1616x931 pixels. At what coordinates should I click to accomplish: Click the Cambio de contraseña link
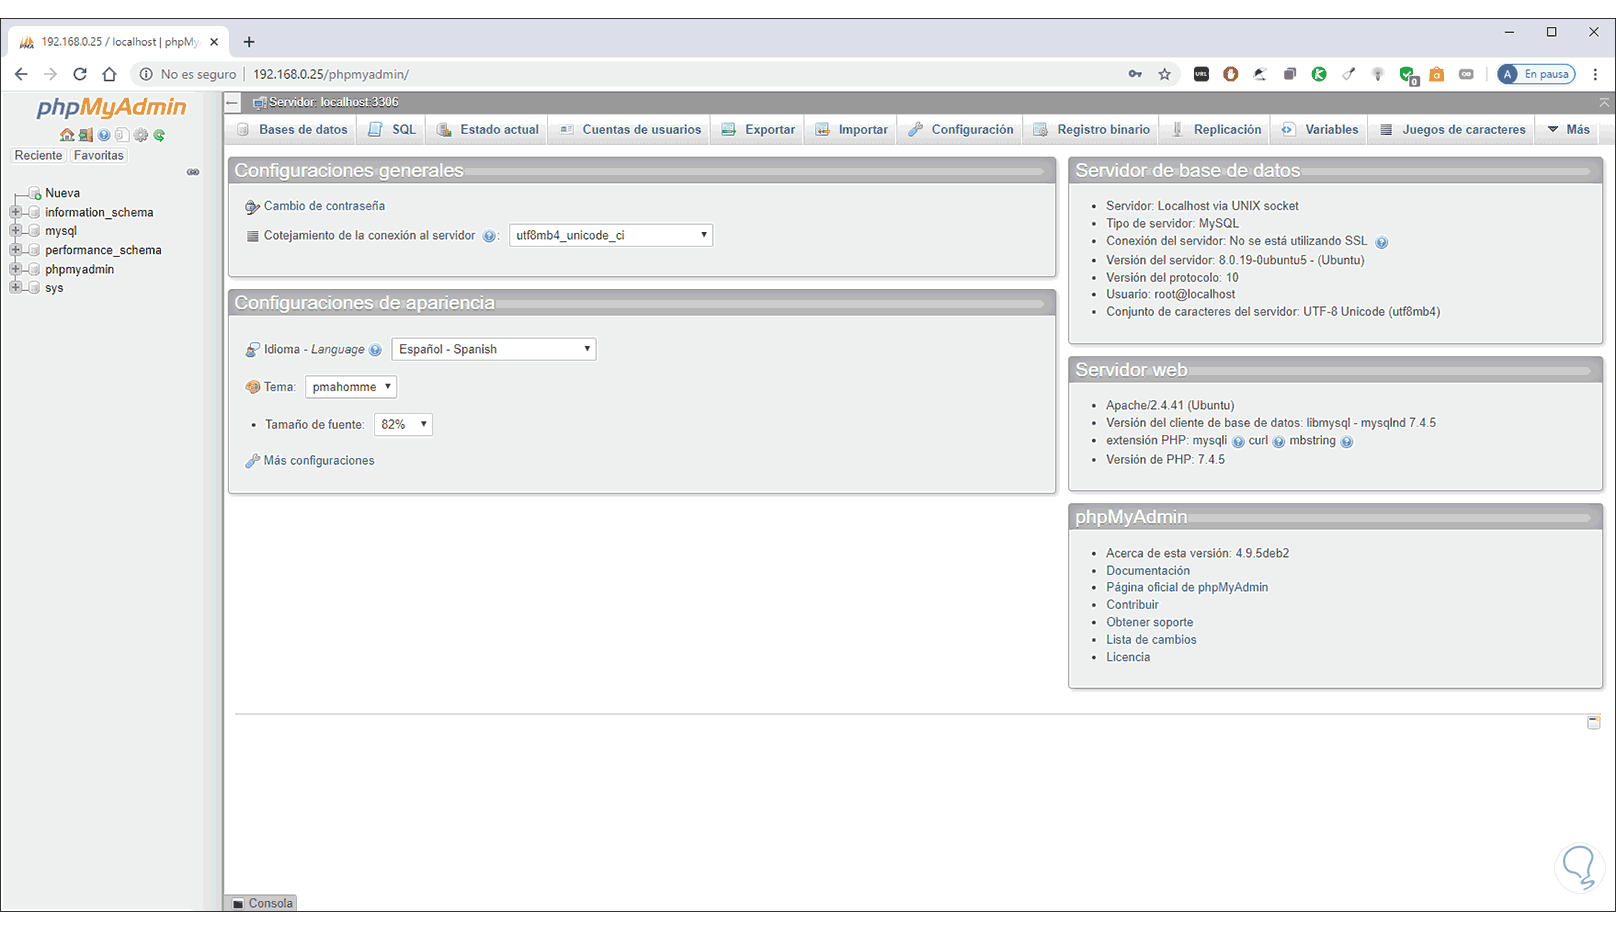pyautogui.click(x=324, y=206)
